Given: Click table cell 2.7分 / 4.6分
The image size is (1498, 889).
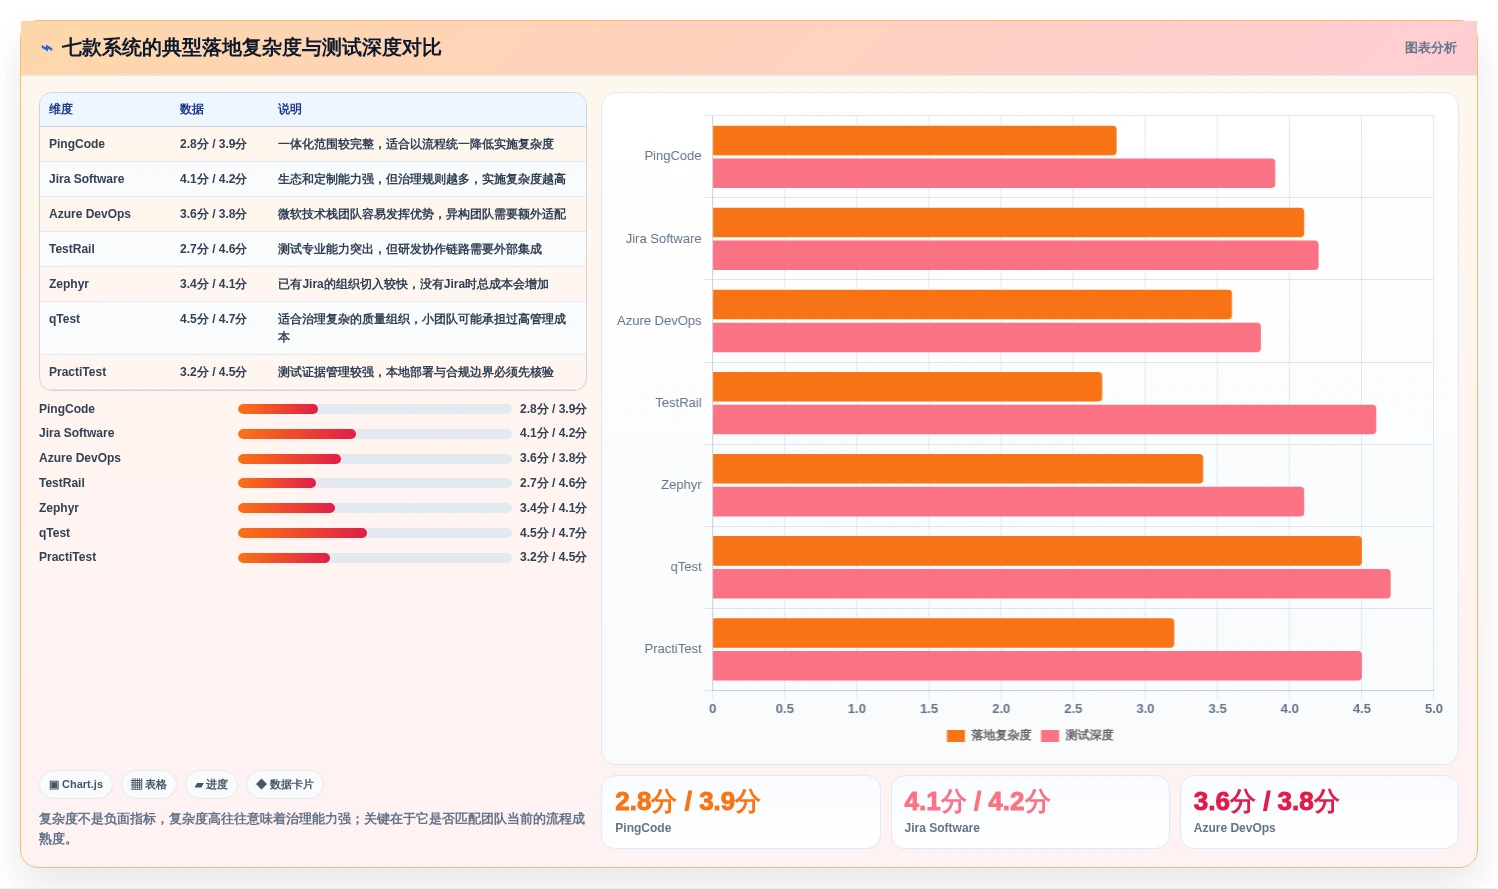Looking at the screenshot, I should 213,249.
